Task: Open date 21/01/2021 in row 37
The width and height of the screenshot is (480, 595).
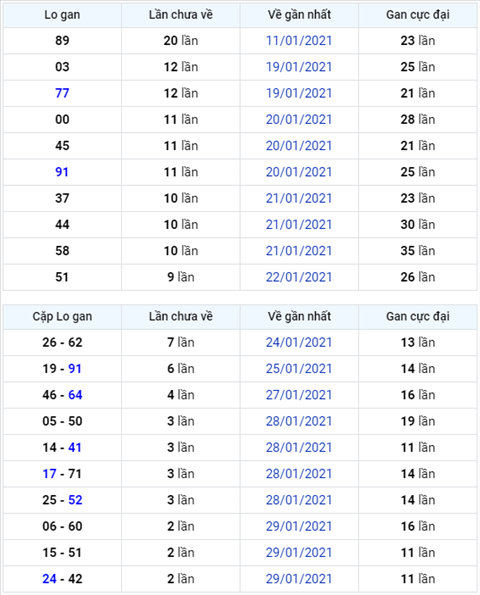Action: (x=299, y=198)
